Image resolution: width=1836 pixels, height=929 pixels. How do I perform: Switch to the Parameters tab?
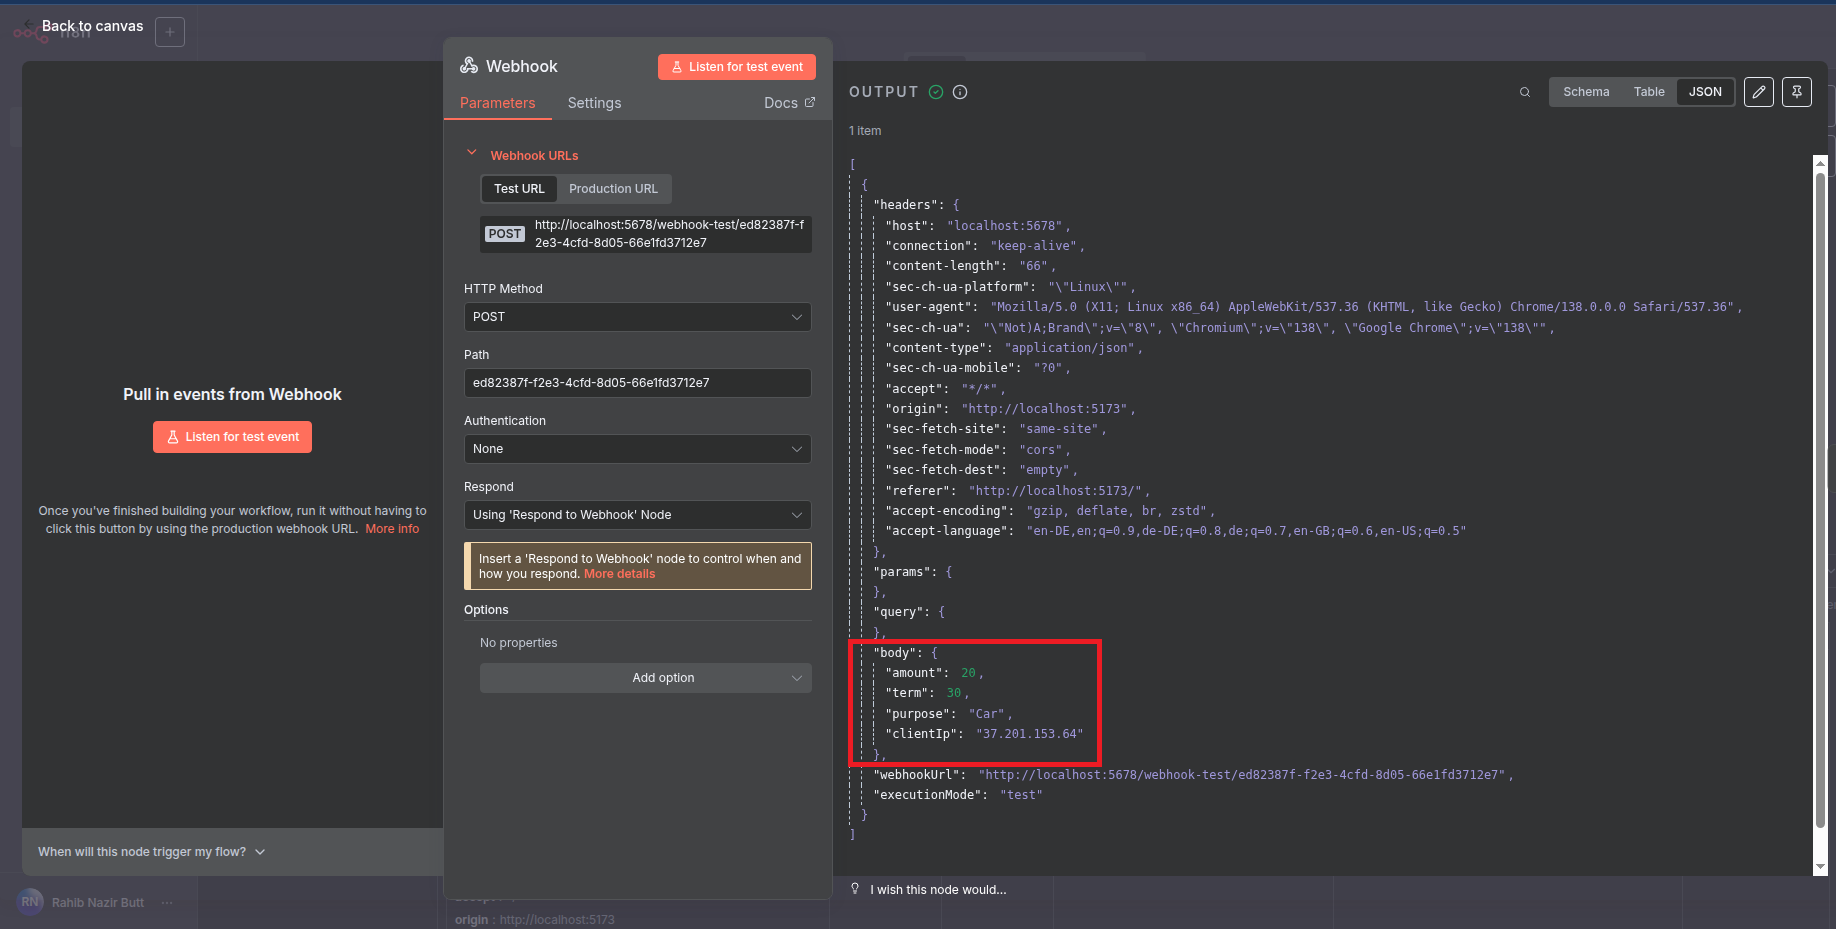click(x=497, y=103)
